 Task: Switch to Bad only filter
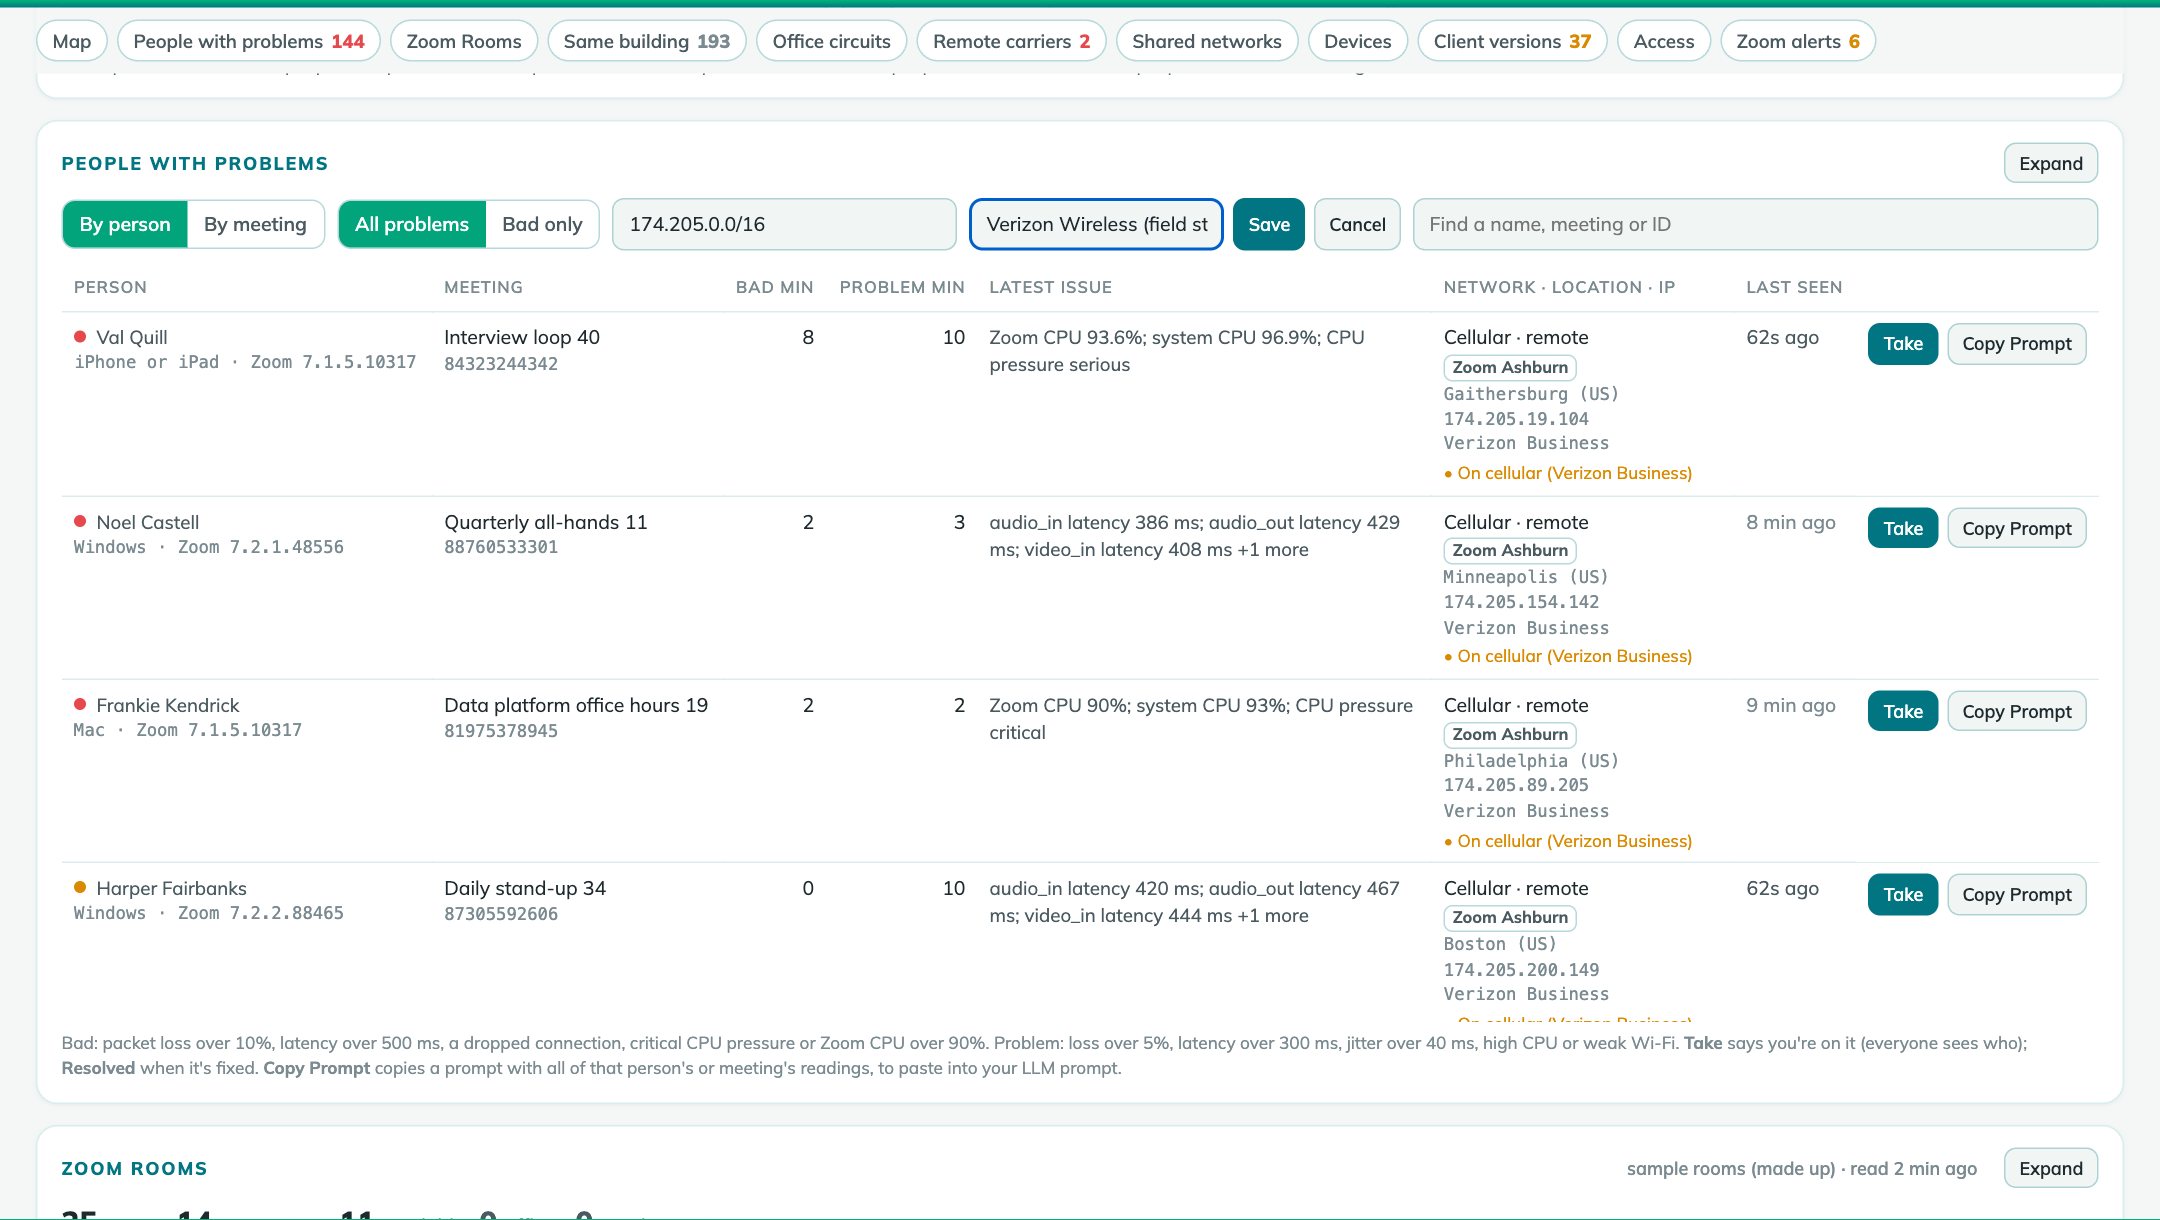click(x=542, y=224)
